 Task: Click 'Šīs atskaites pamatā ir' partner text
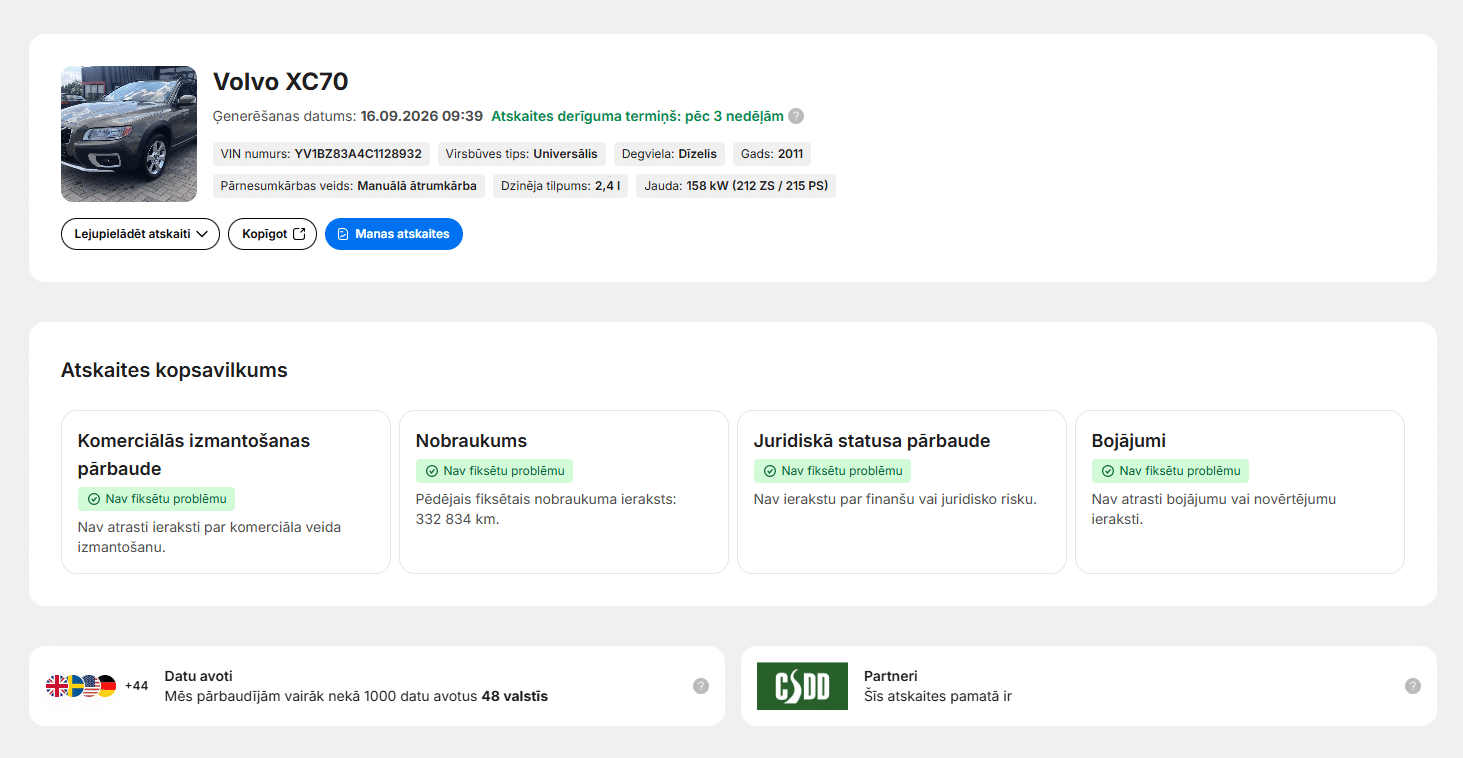[938, 696]
